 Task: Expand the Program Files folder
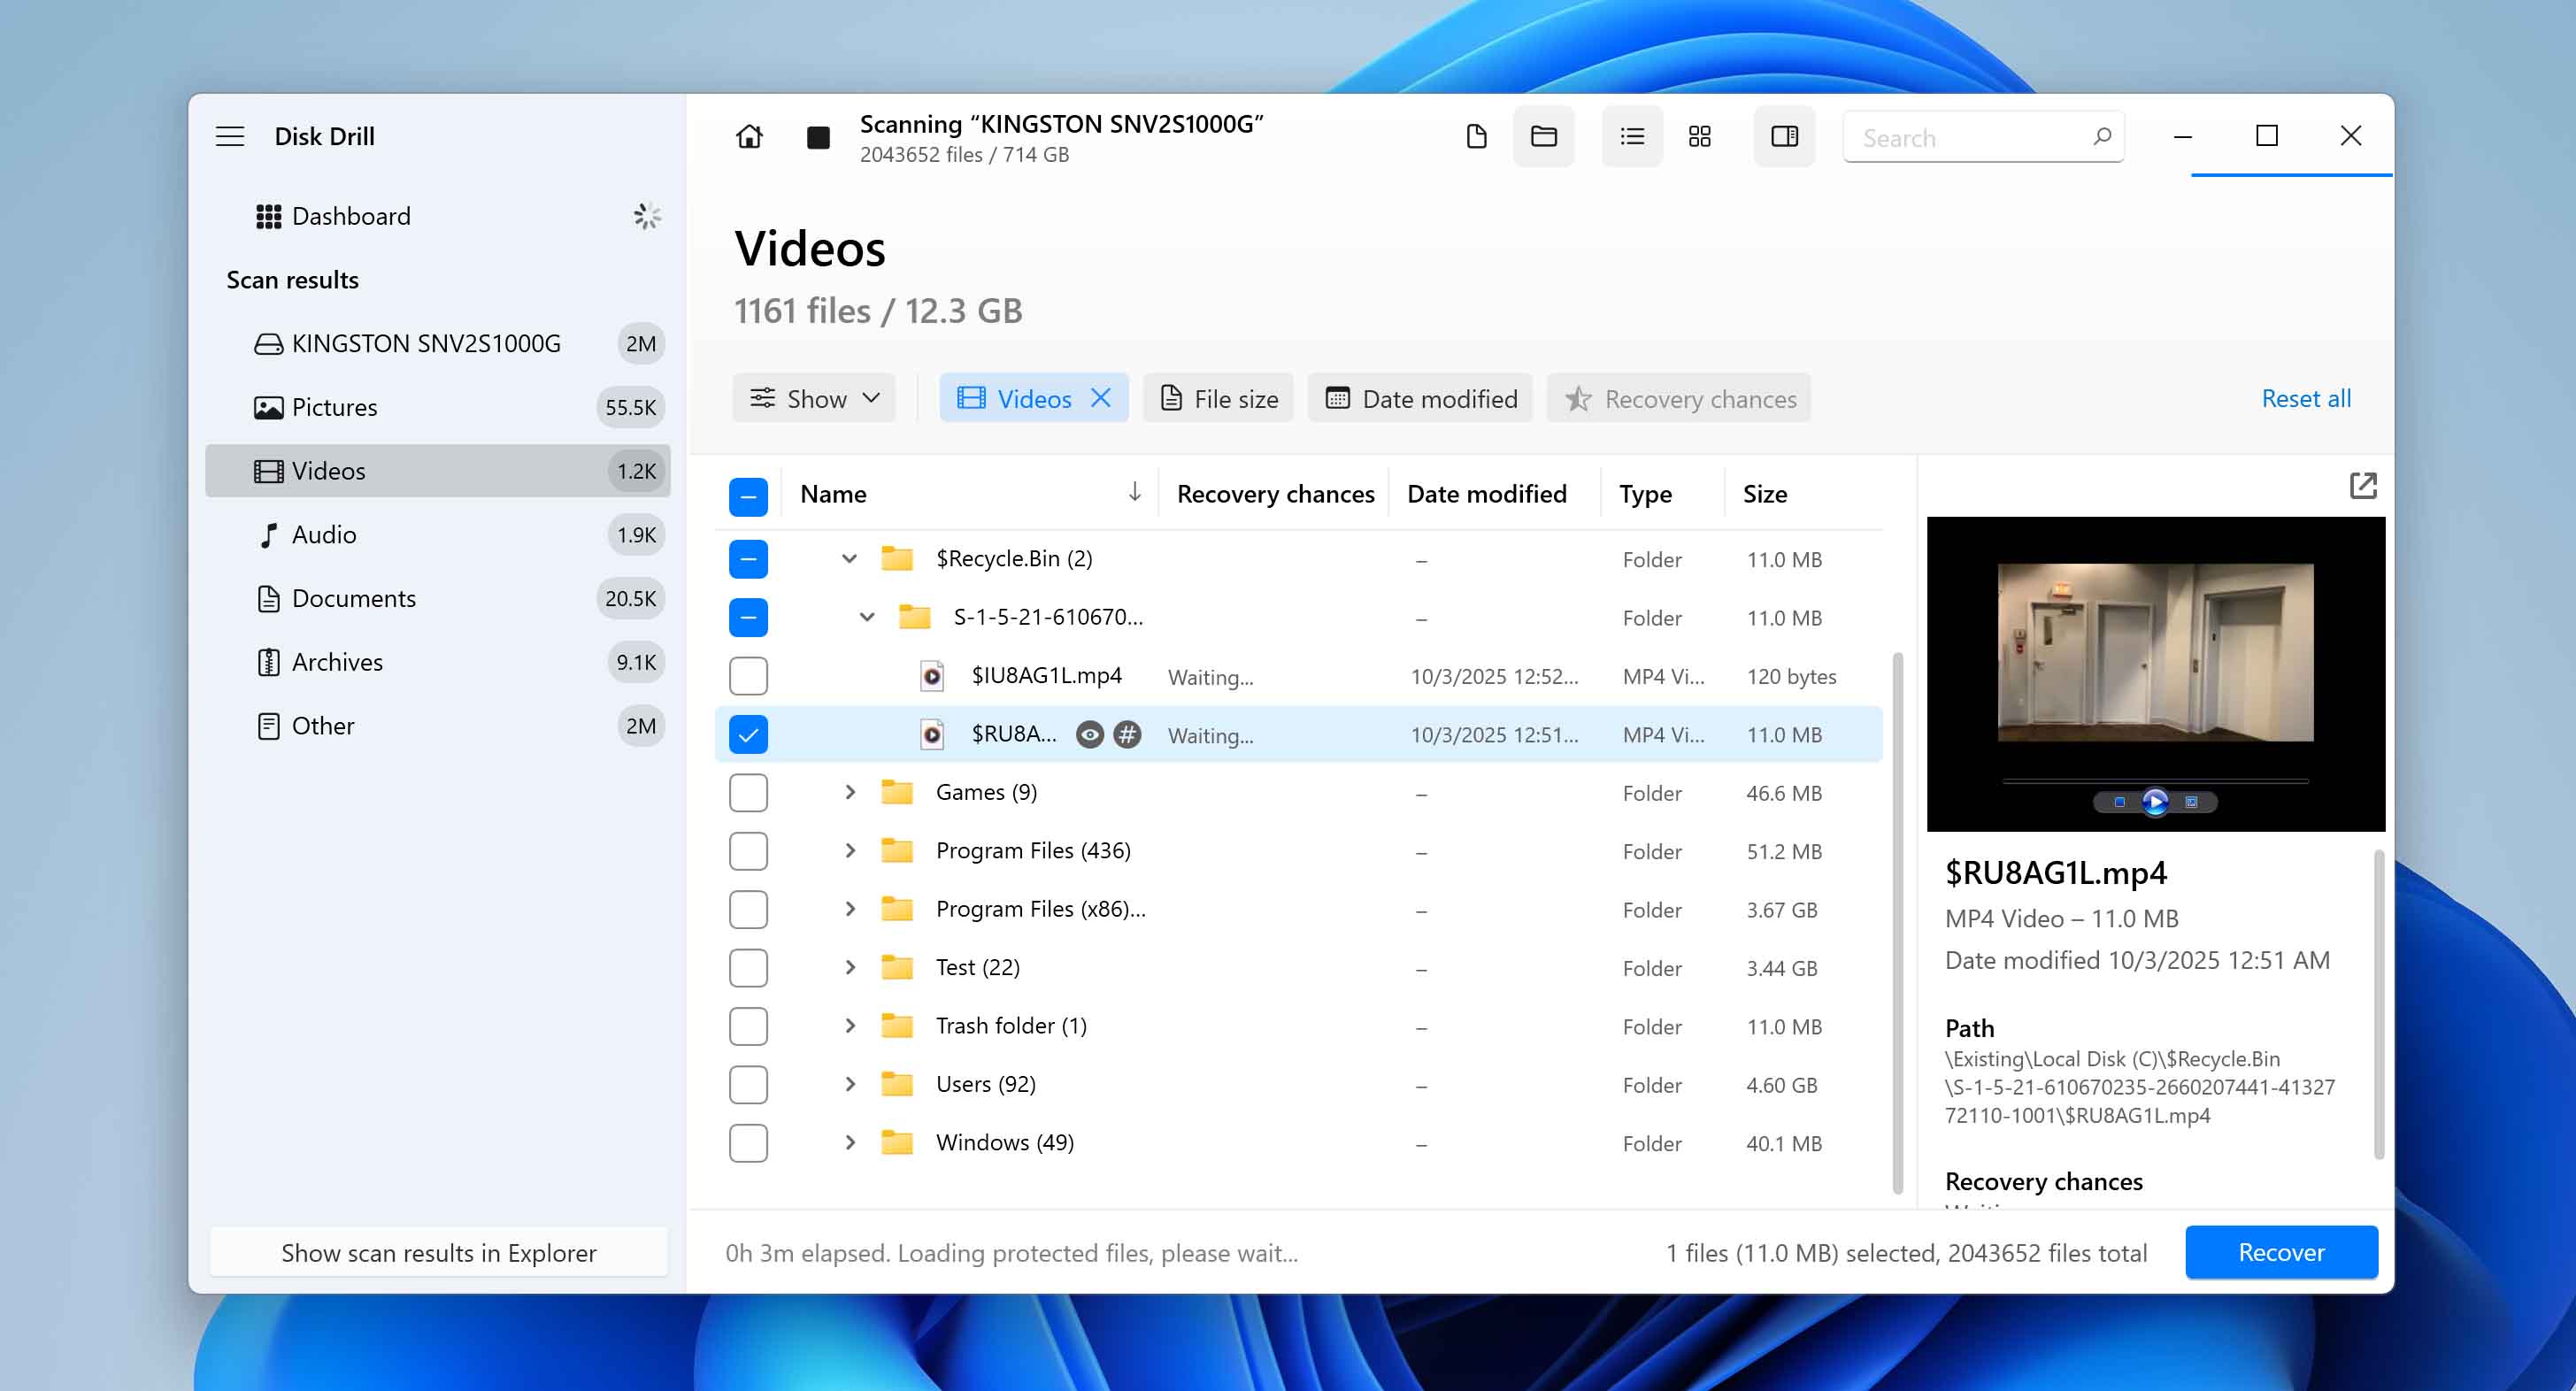(x=851, y=851)
